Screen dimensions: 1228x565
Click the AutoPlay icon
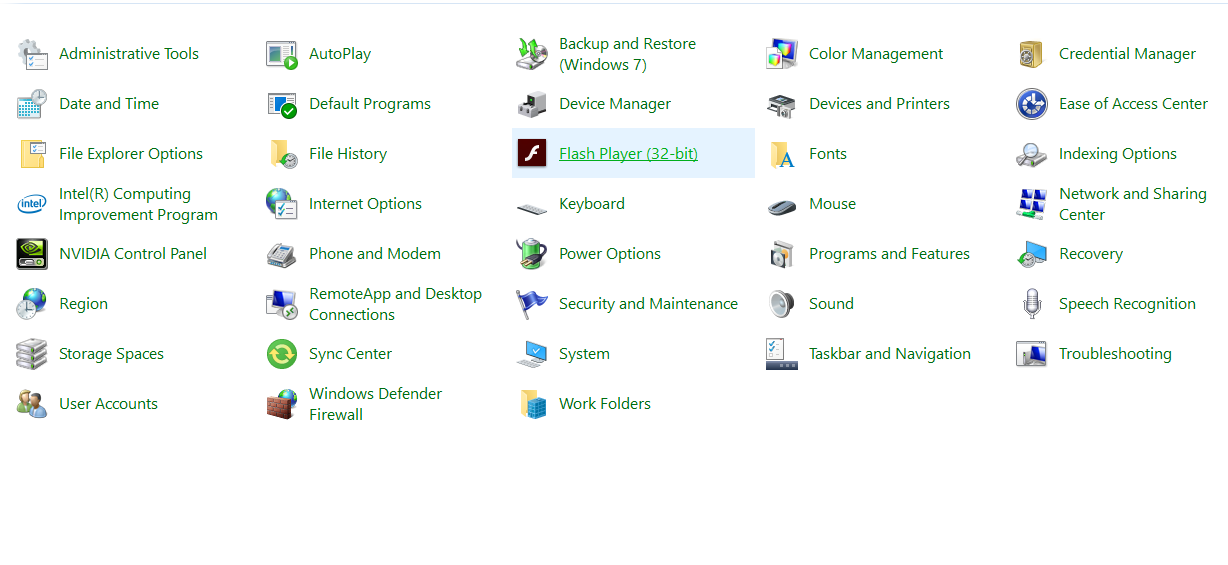pyautogui.click(x=282, y=54)
